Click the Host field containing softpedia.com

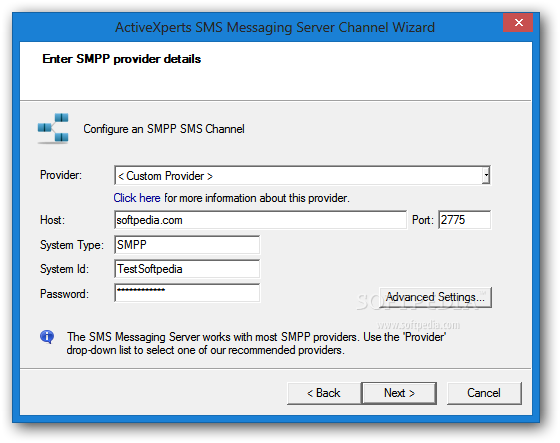260,220
